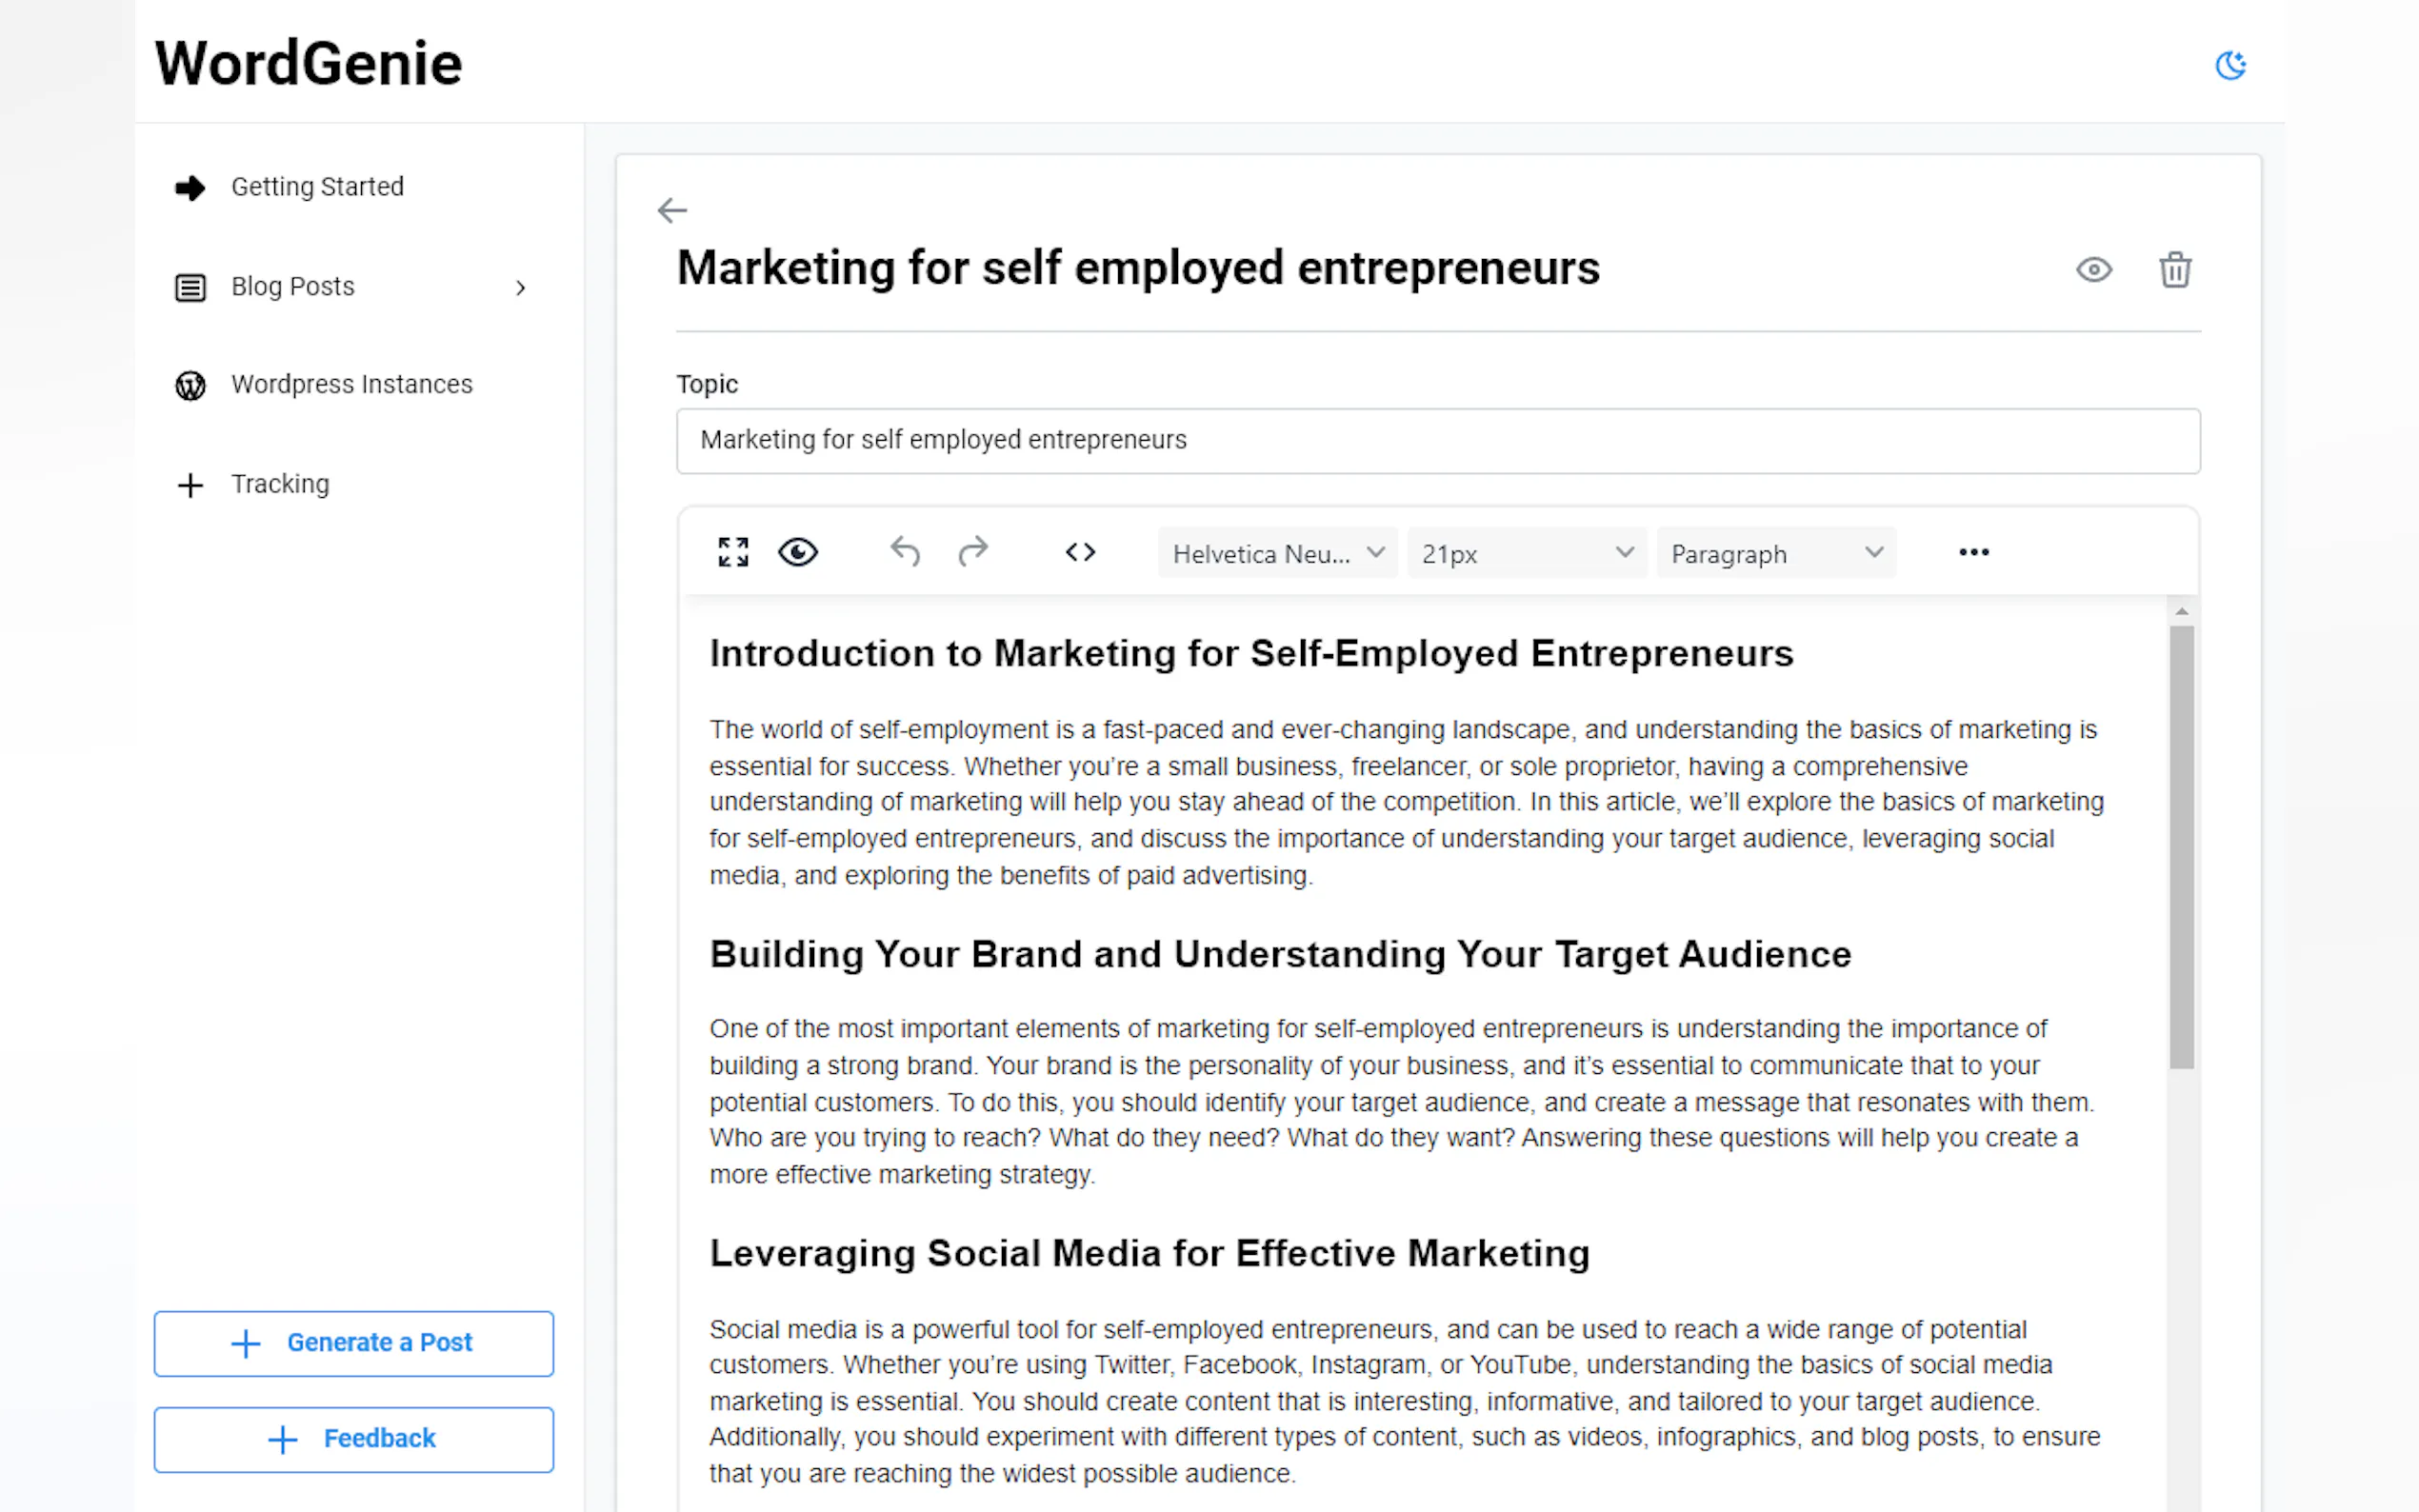Open the Paragraph format dropdown

click(1776, 553)
